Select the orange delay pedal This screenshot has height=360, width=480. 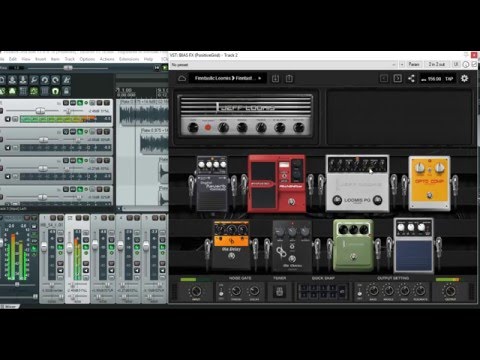[231, 245]
